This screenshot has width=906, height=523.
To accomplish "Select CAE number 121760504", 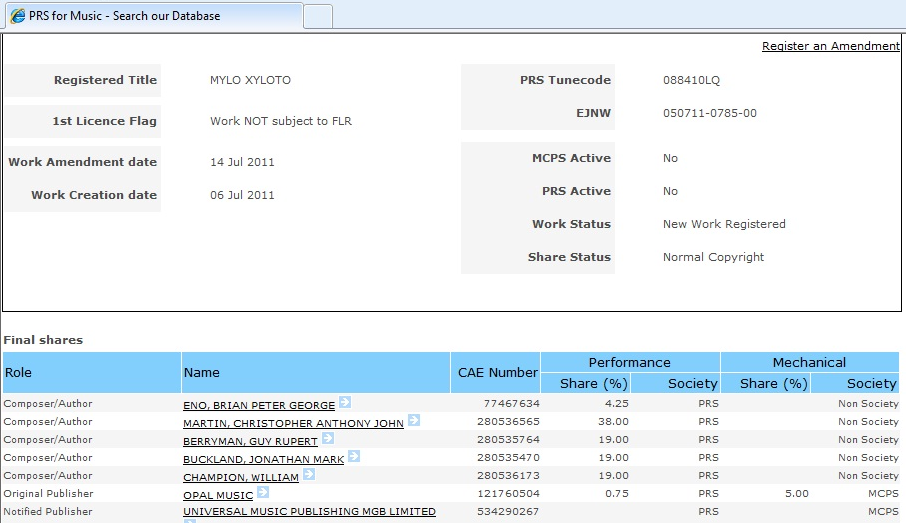I will (x=508, y=494).
